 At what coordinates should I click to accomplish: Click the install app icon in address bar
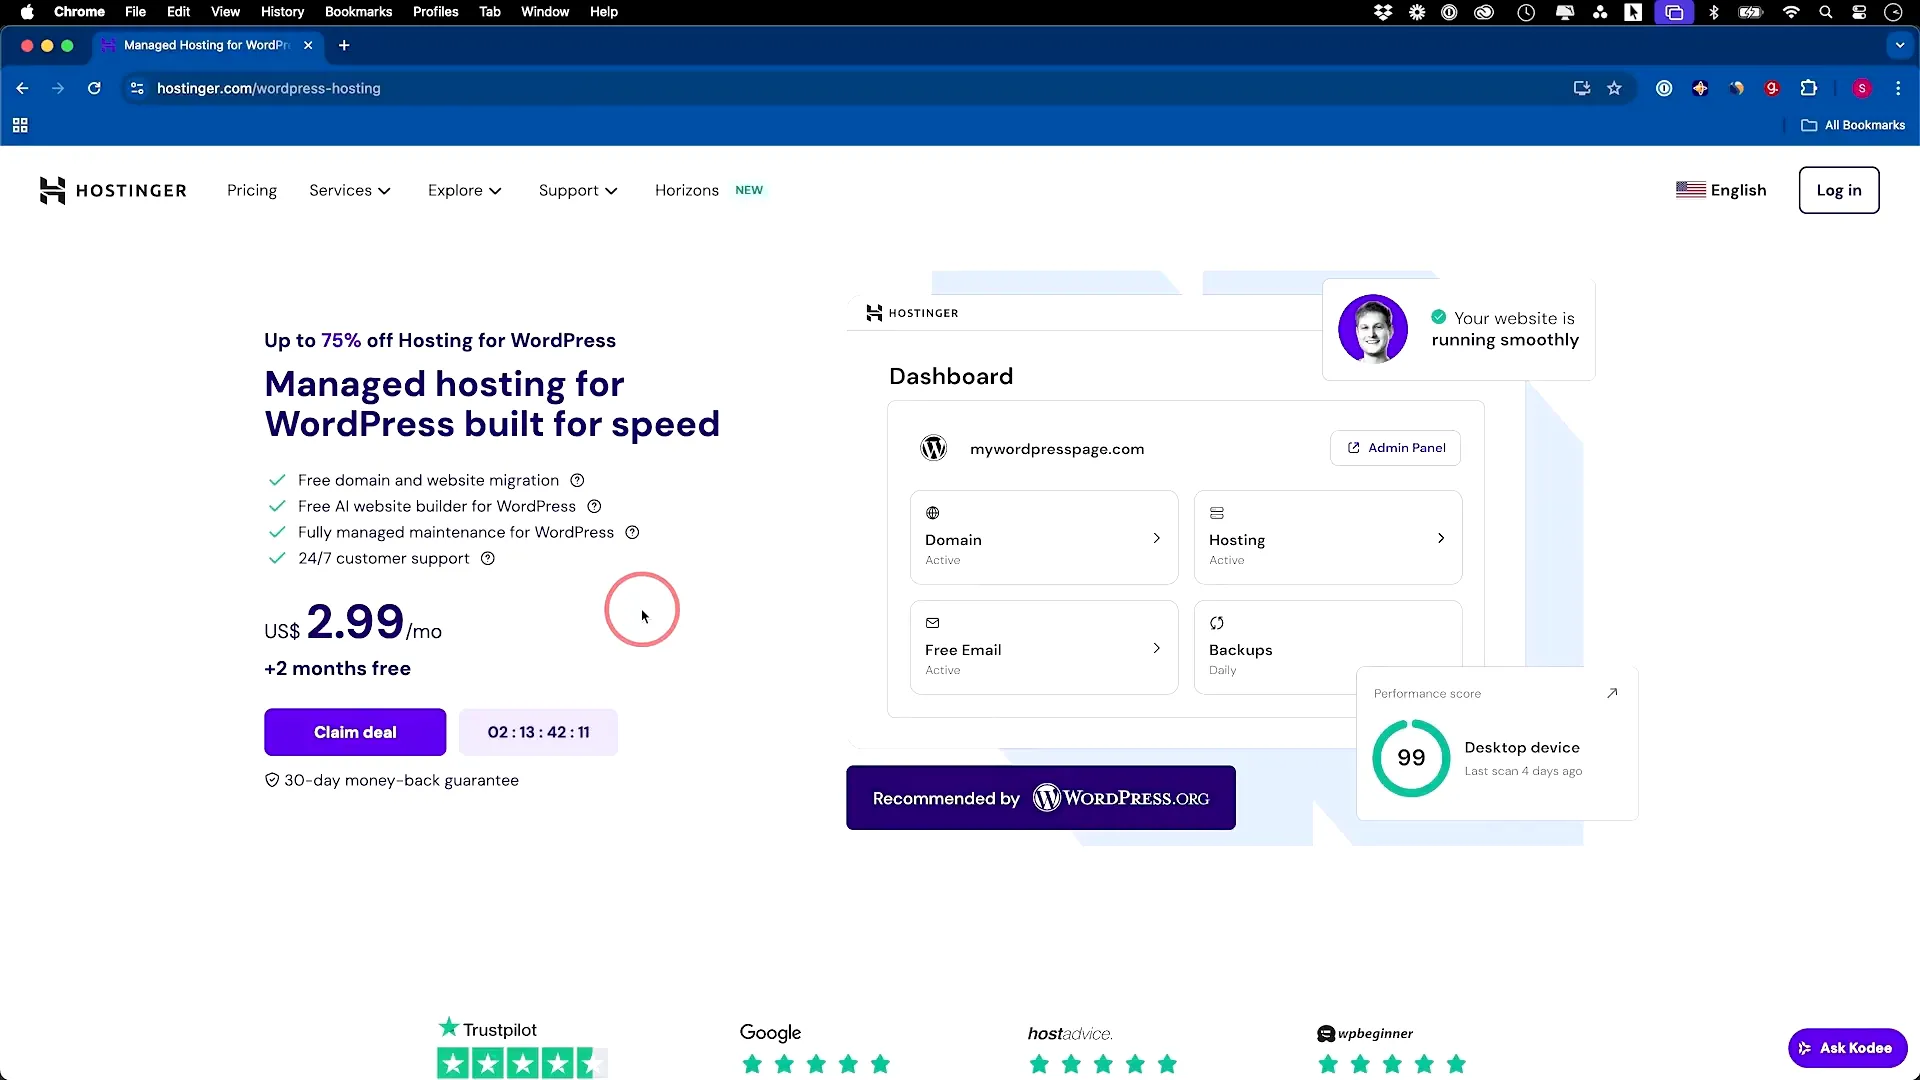coord(1582,88)
